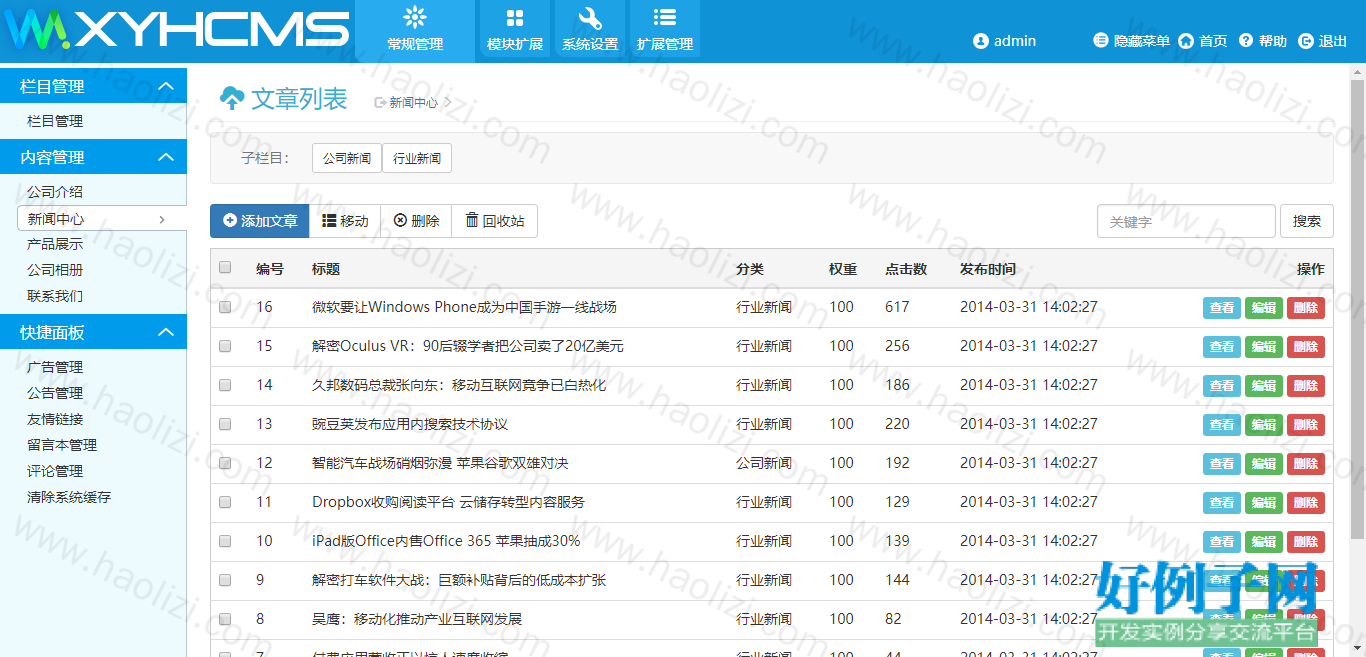Image resolution: width=1366 pixels, height=657 pixels.
Task: Click 查看 for article 15
Action: [1222, 347]
